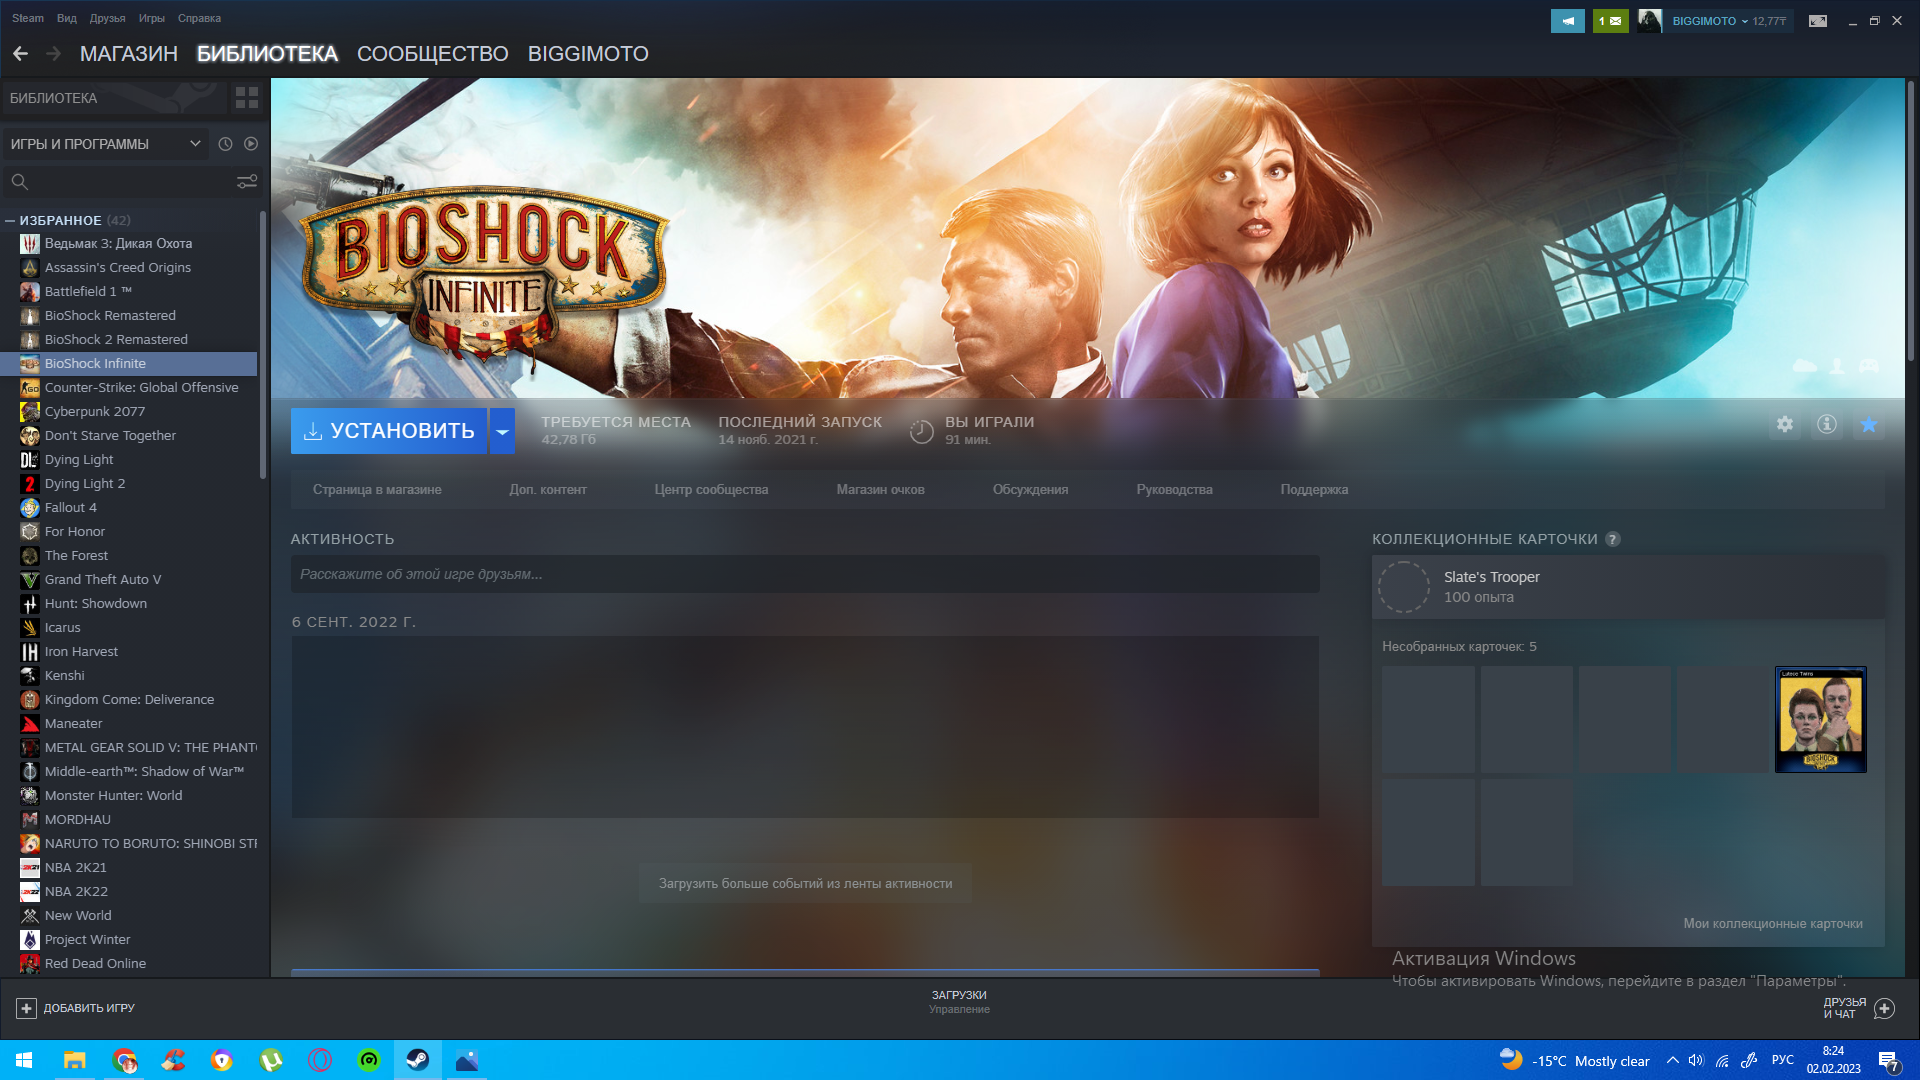Open Магазин очков link
The image size is (1920, 1080).
point(880,490)
